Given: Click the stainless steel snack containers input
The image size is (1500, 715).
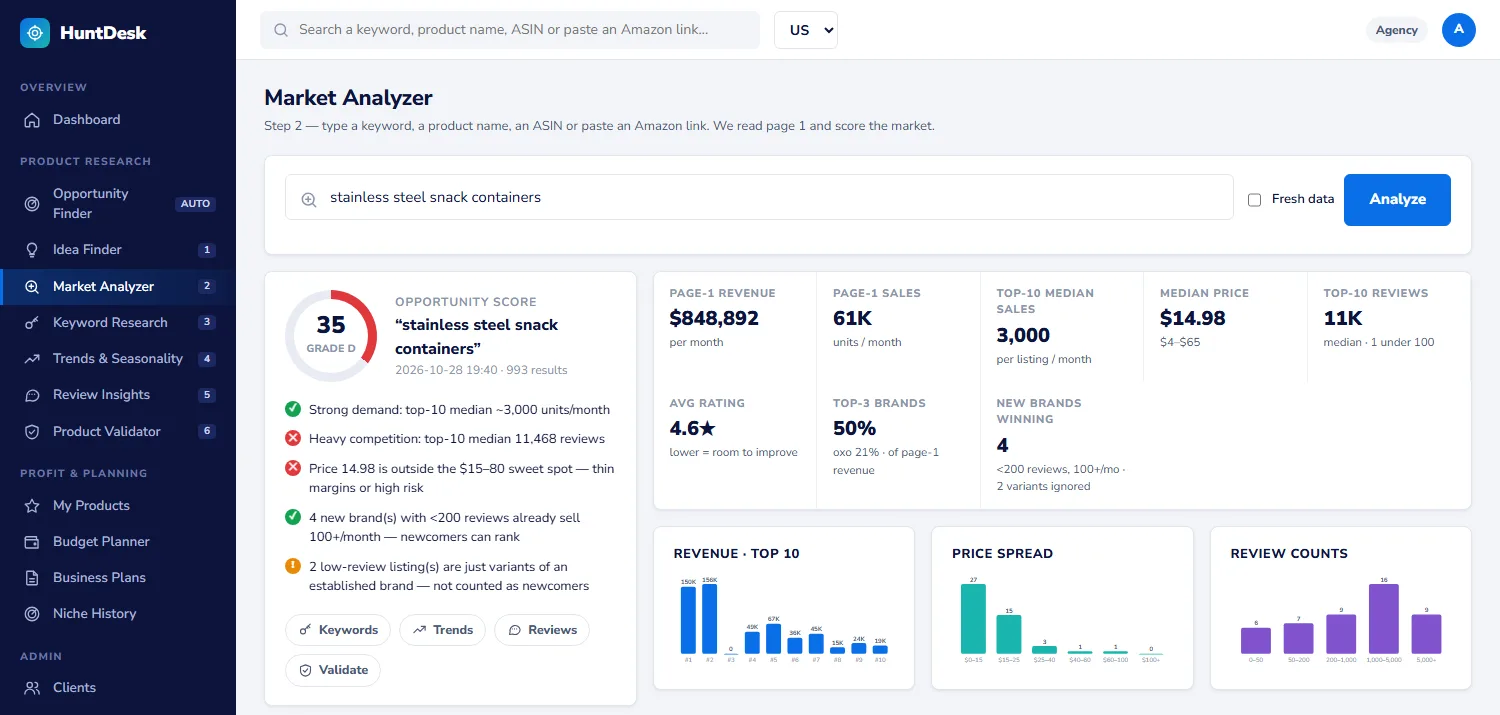Looking at the screenshot, I should pyautogui.click(x=759, y=198).
